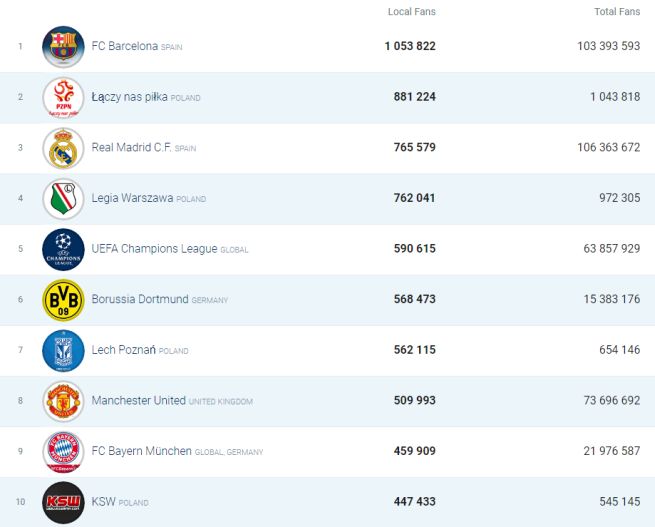Click the Borussia Dortmund BVB logo
This screenshot has height=527, width=655.
[x=63, y=300]
